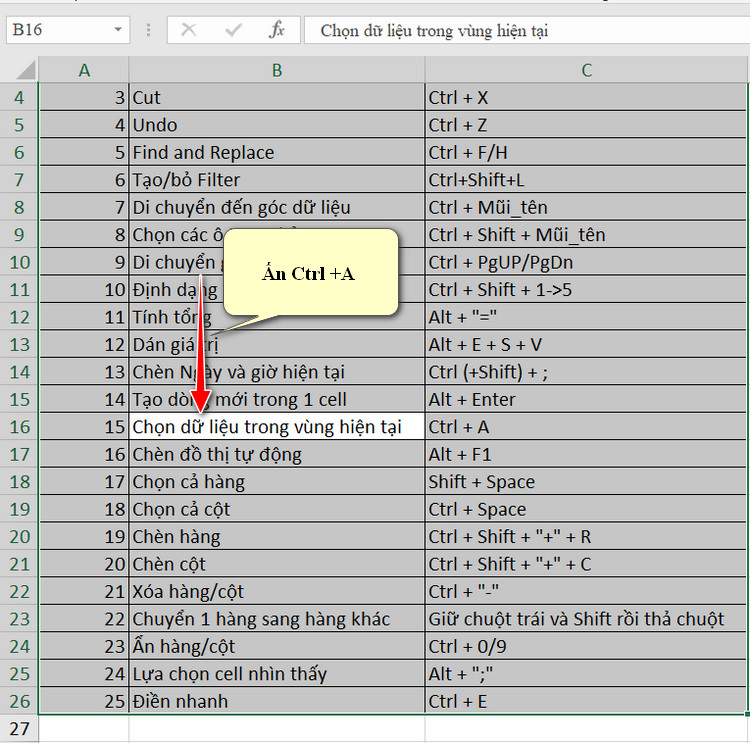750x743 pixels.
Task: Select column B header
Action: click(276, 70)
